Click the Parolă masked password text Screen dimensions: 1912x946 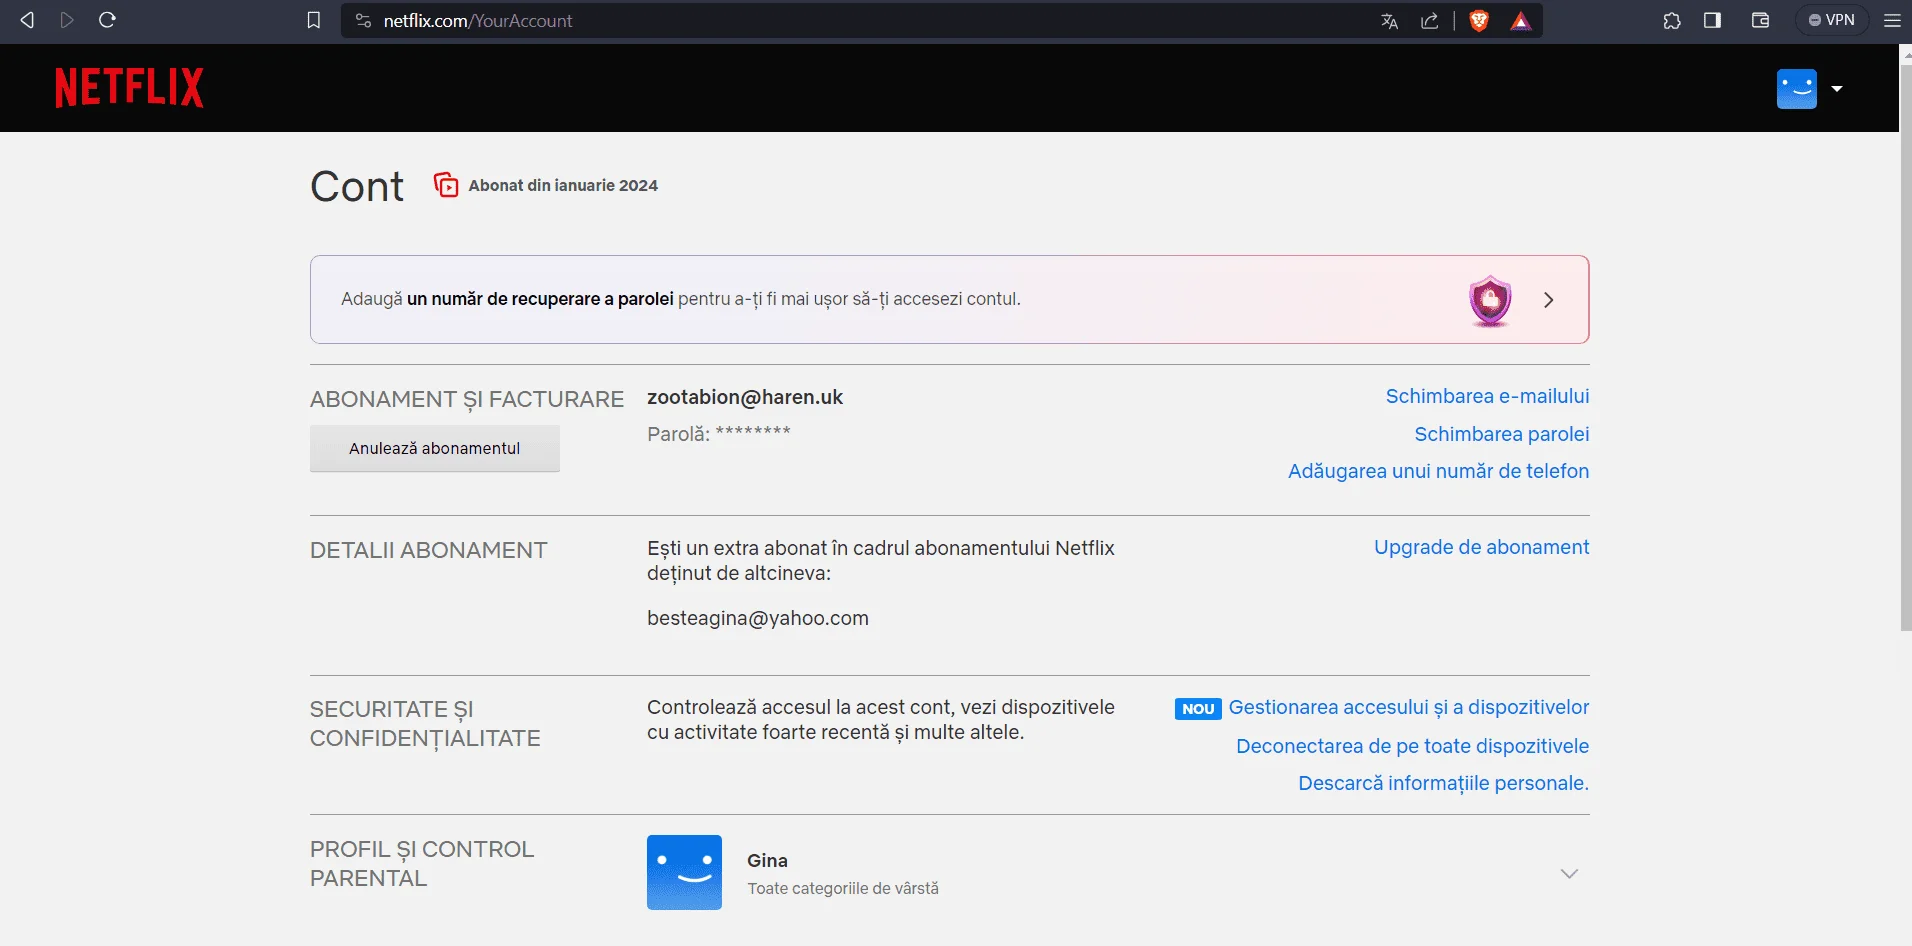tap(719, 434)
